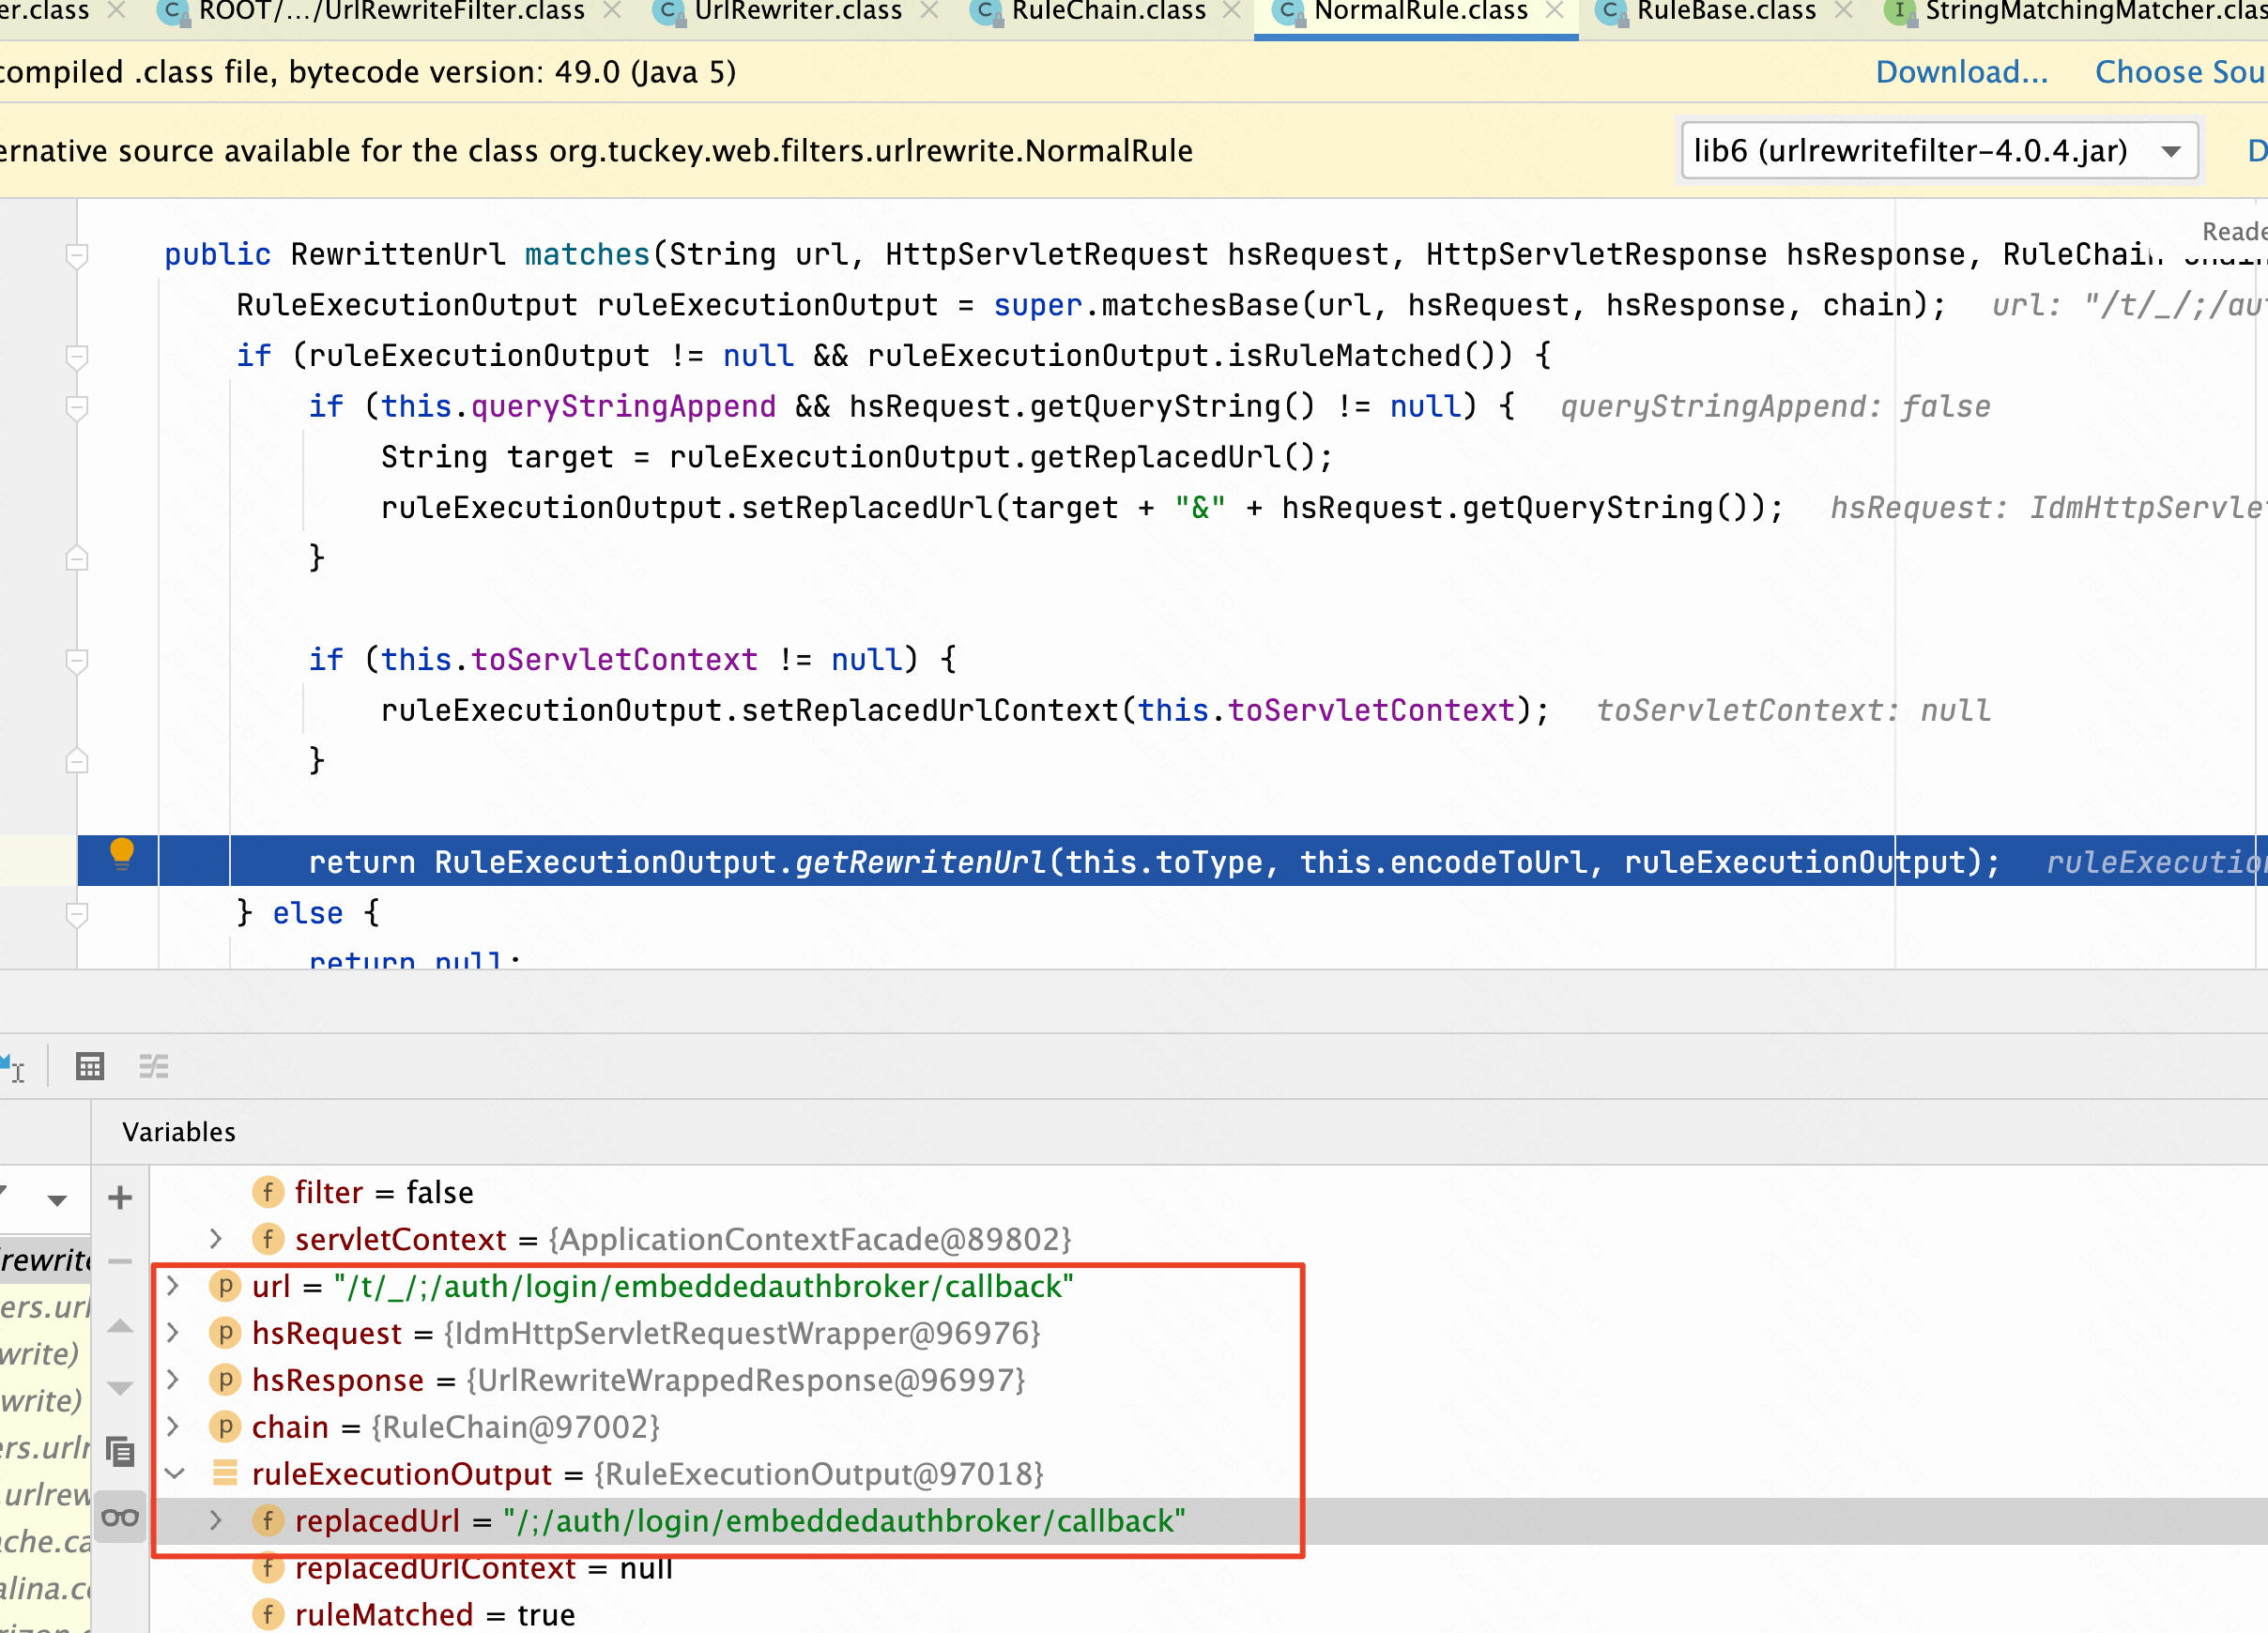Open the RuleChain.class editor tab

[x=1108, y=12]
